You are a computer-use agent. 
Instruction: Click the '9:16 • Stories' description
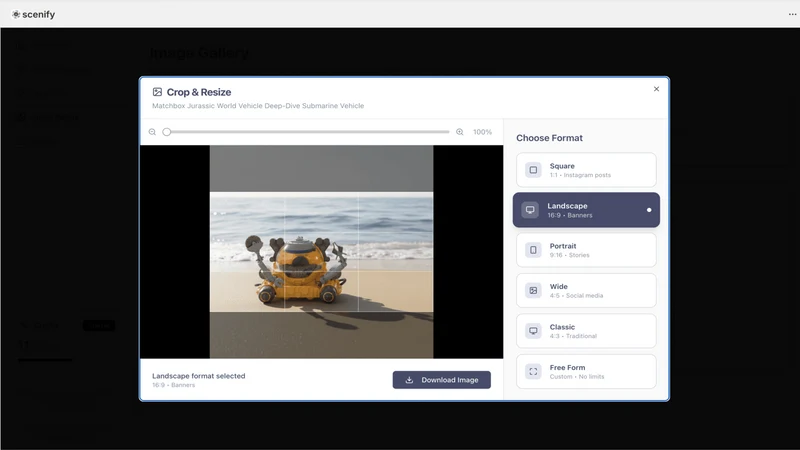click(x=569, y=255)
